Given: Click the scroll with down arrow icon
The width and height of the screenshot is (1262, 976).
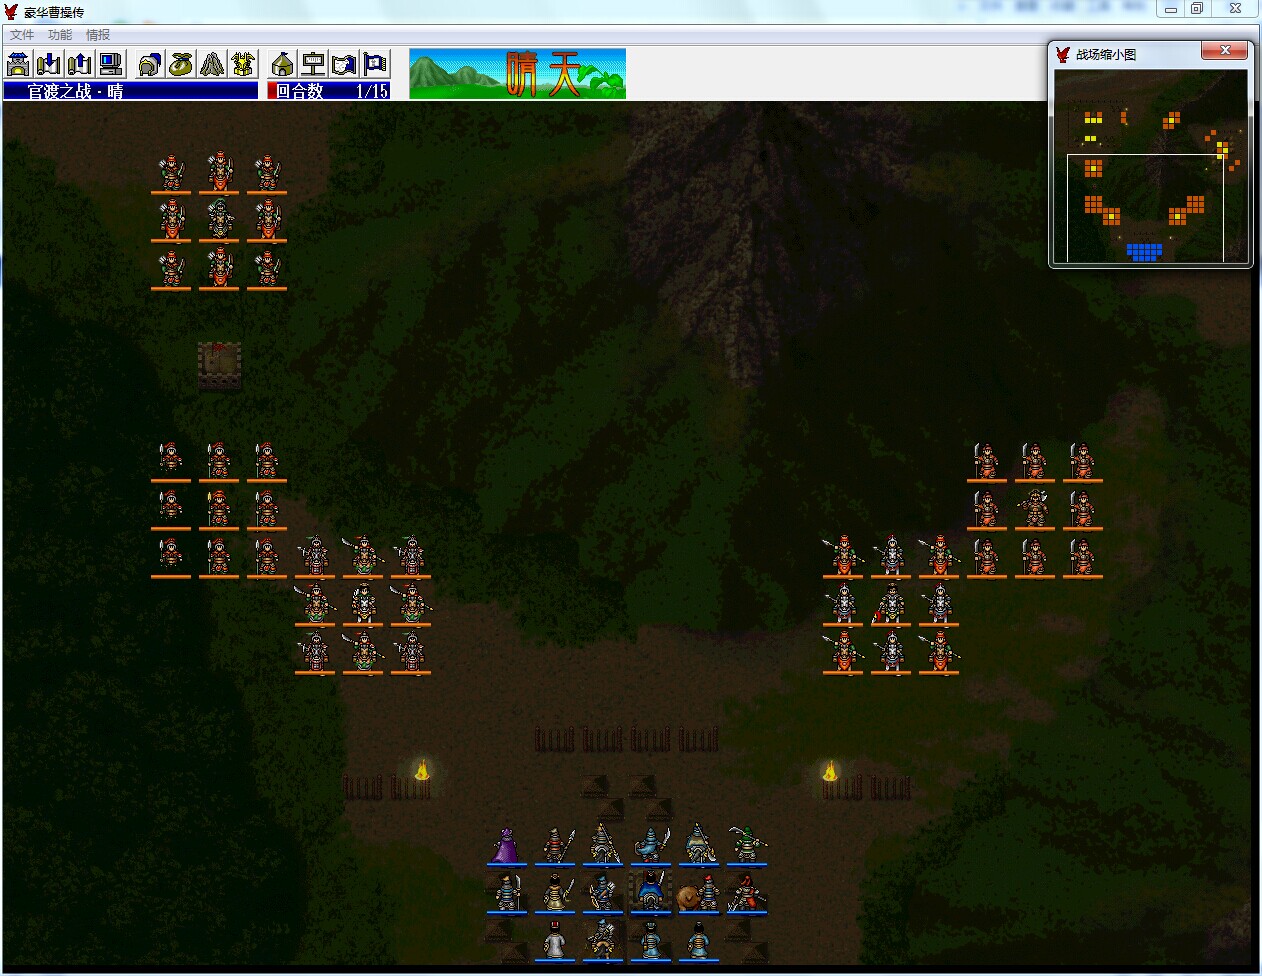Looking at the screenshot, I should click(49, 65).
